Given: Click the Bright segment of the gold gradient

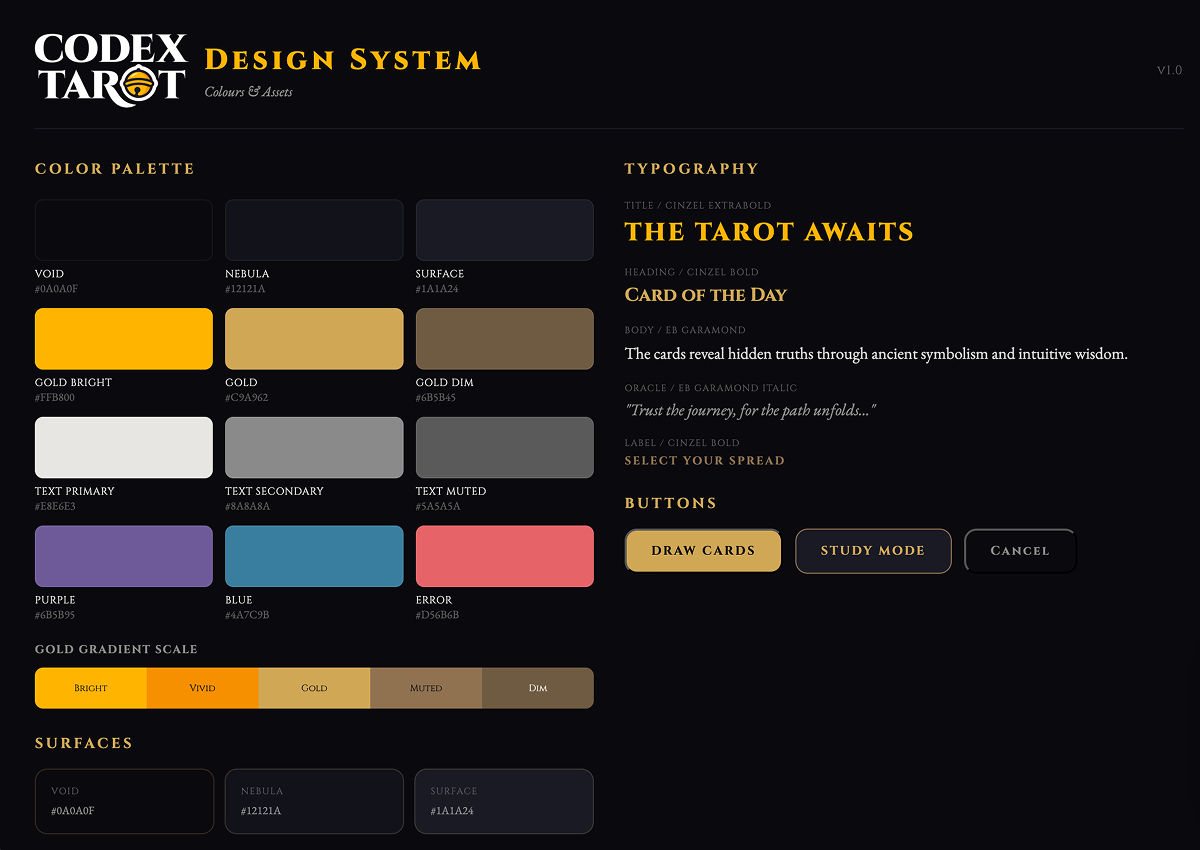Looking at the screenshot, I should tap(91, 687).
